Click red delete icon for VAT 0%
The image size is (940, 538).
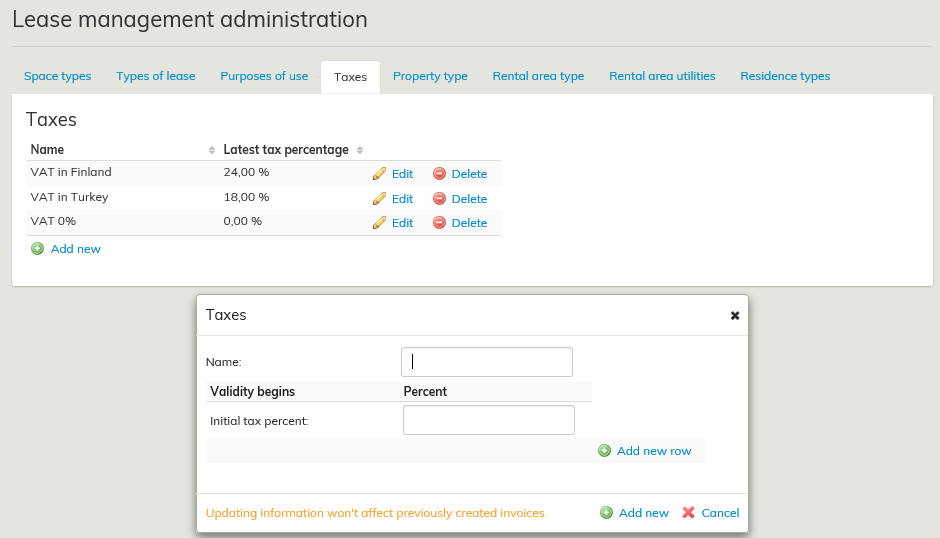click(x=439, y=223)
